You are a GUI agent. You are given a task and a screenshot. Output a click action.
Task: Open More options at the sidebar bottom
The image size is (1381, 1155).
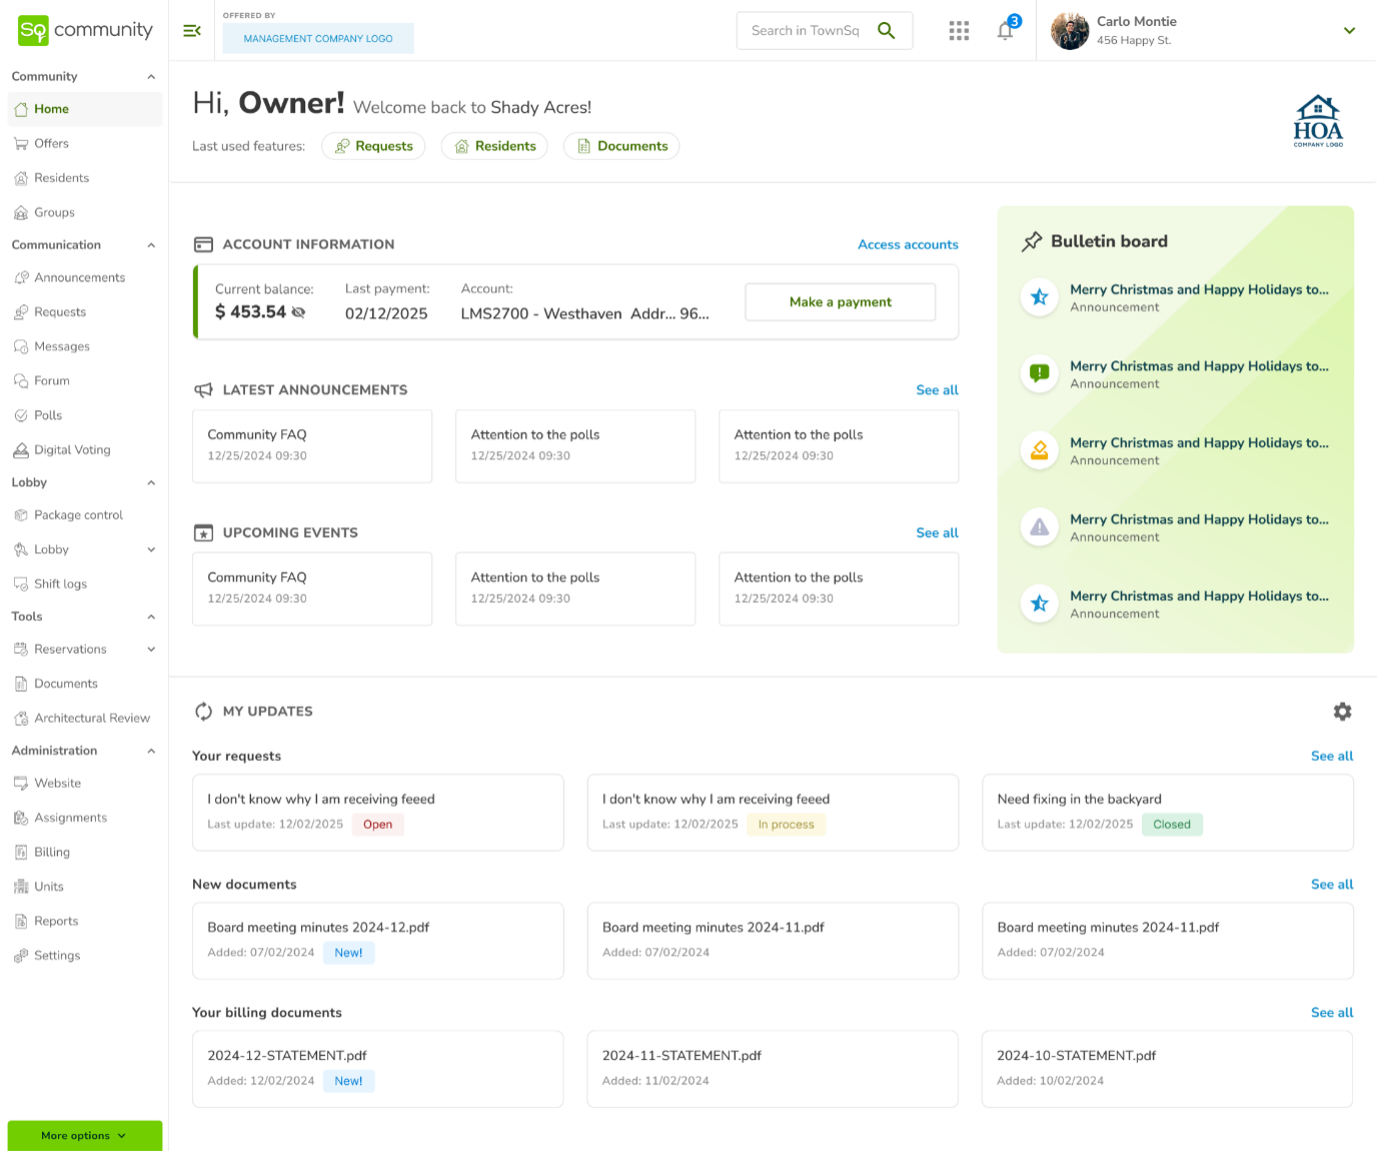tap(84, 1136)
